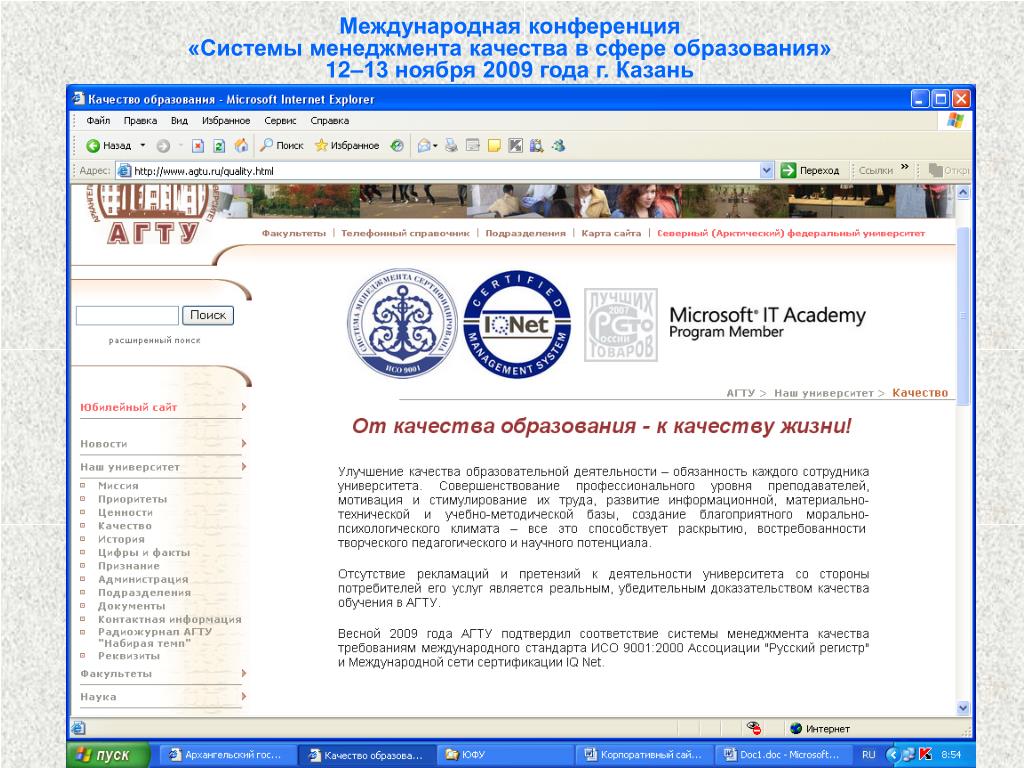Open the расширенный поиск link

155,340
